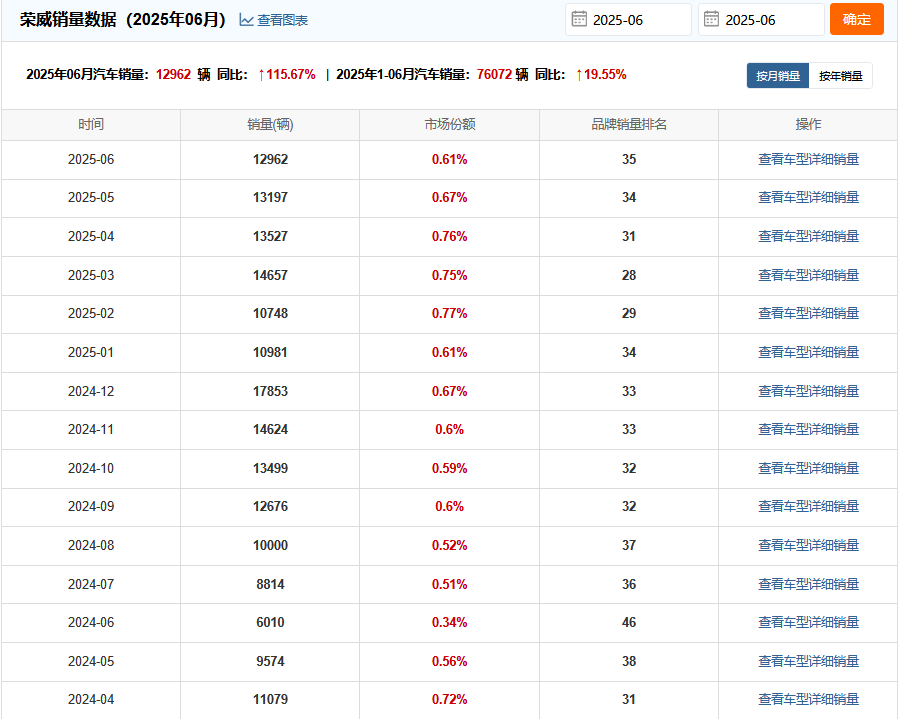Open 查看车型详细销量 for the 2025-01 row

click(808, 352)
